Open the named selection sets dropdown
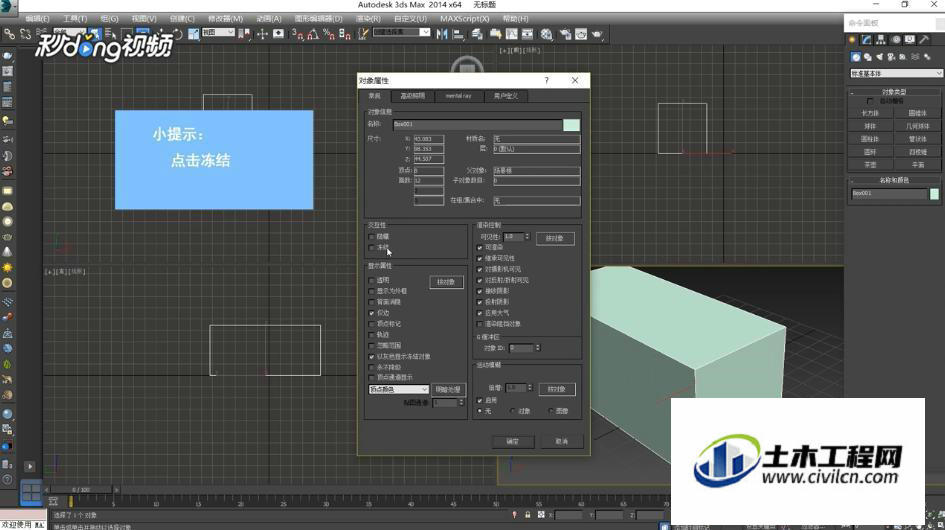This screenshot has width=945, height=530. tap(401, 32)
